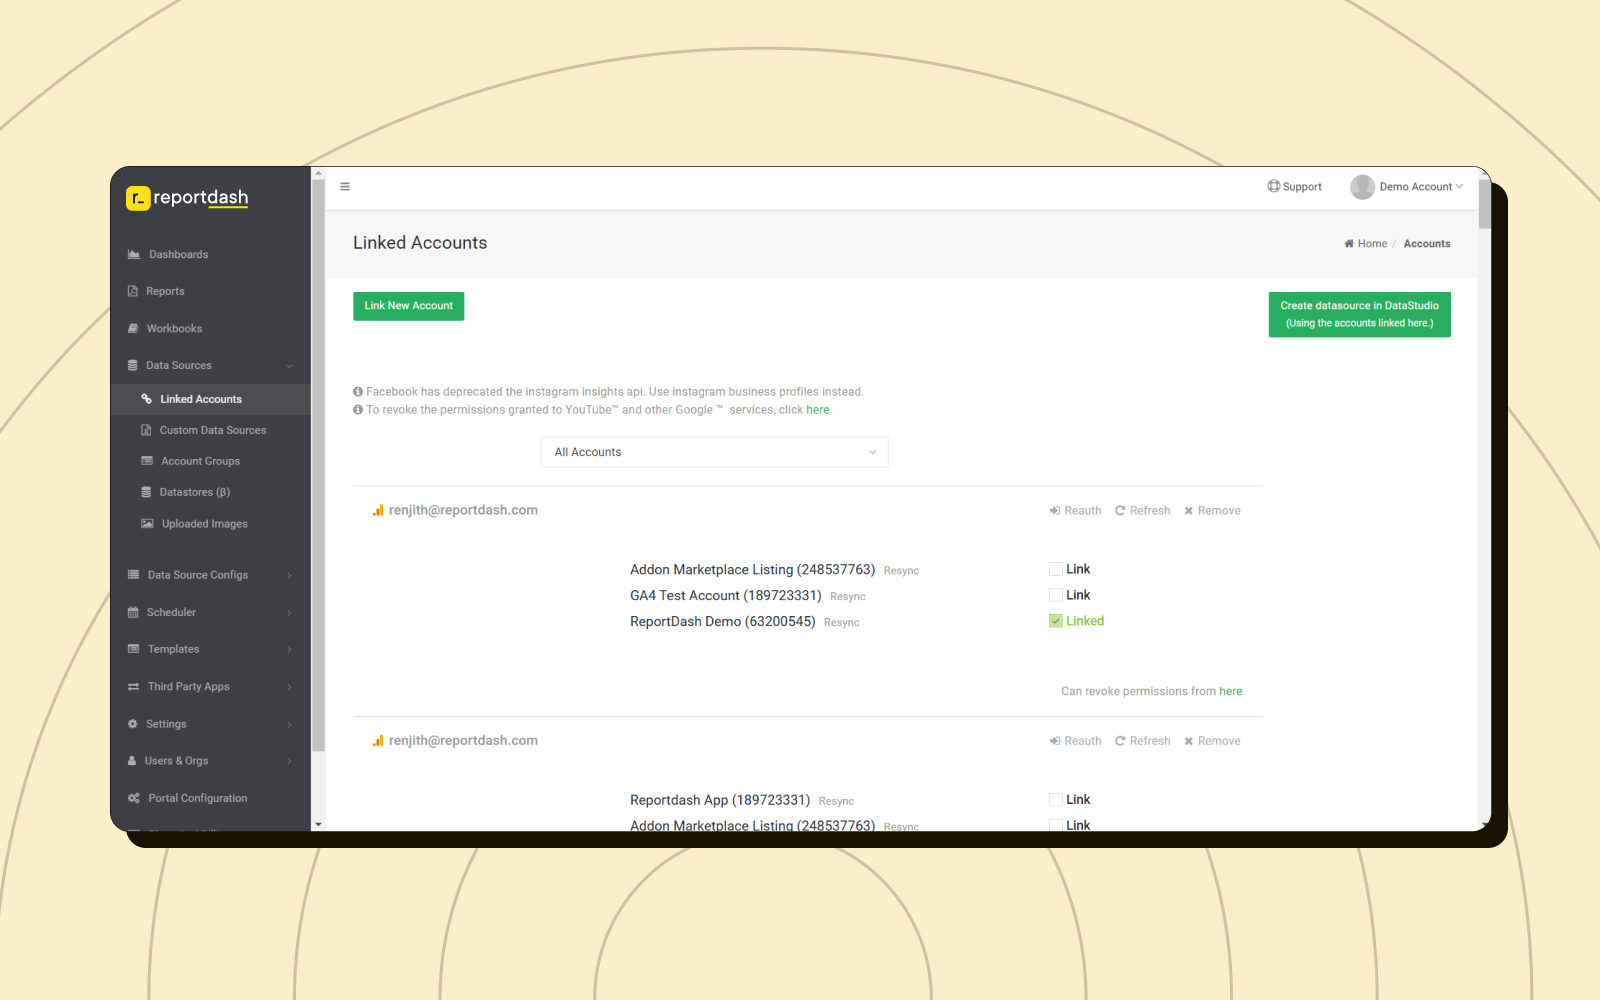Go to Custom Data Sources
Viewport: 1600px width, 1000px height.
click(x=211, y=430)
